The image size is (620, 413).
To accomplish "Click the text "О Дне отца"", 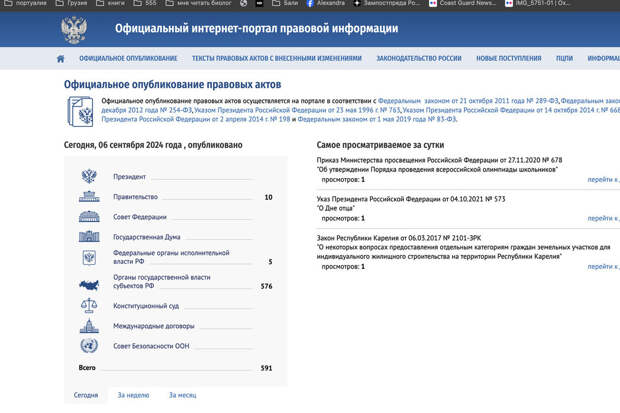I will coord(336,208).
